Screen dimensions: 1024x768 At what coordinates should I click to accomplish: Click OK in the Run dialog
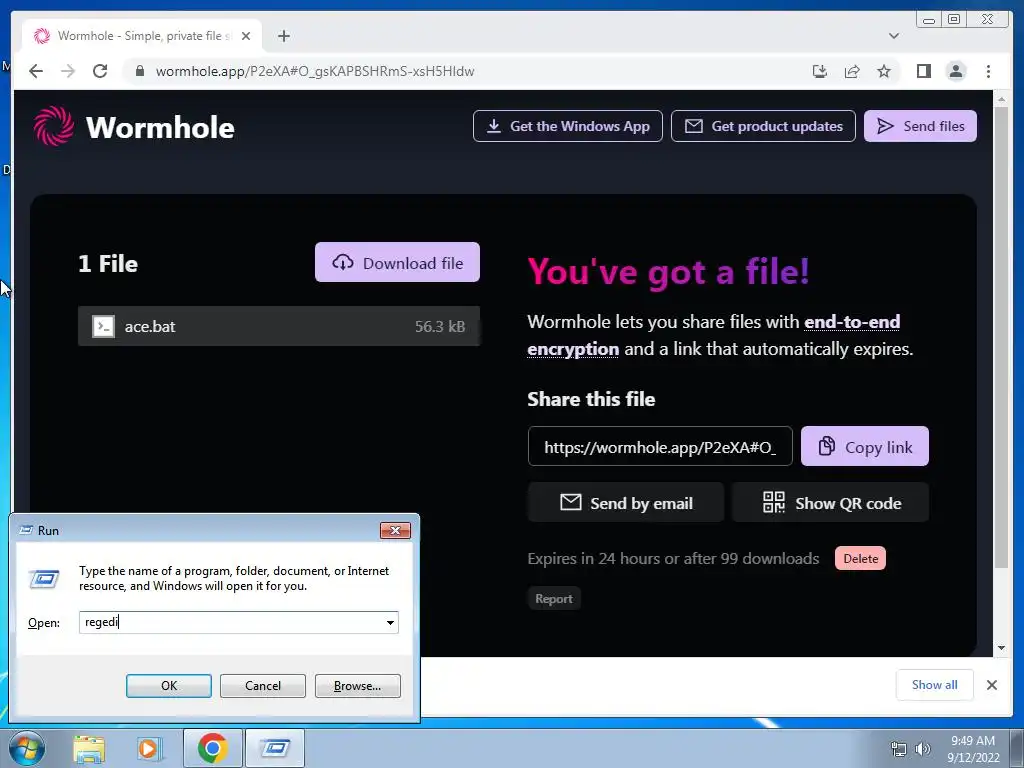pyautogui.click(x=168, y=686)
